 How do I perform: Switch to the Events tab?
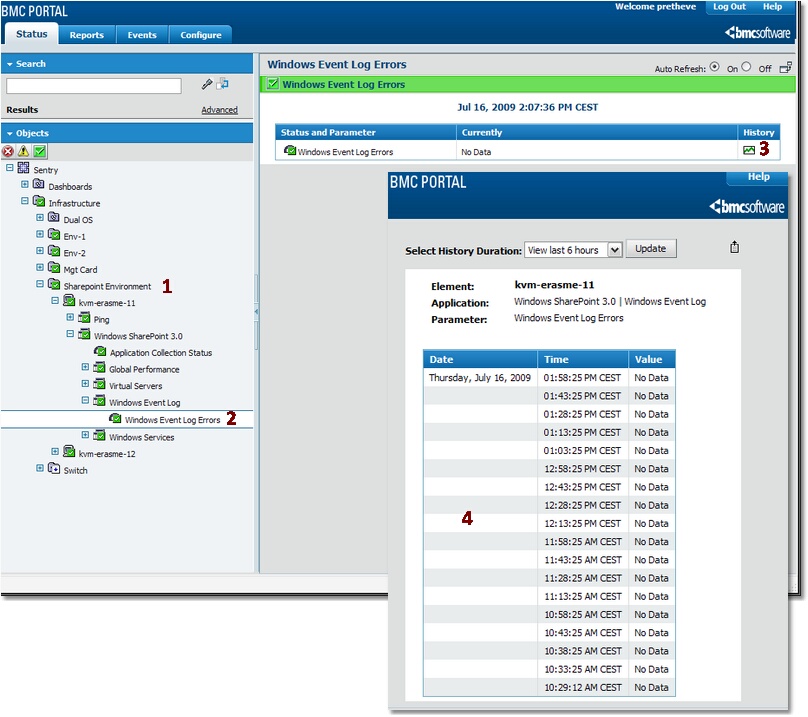coord(142,35)
